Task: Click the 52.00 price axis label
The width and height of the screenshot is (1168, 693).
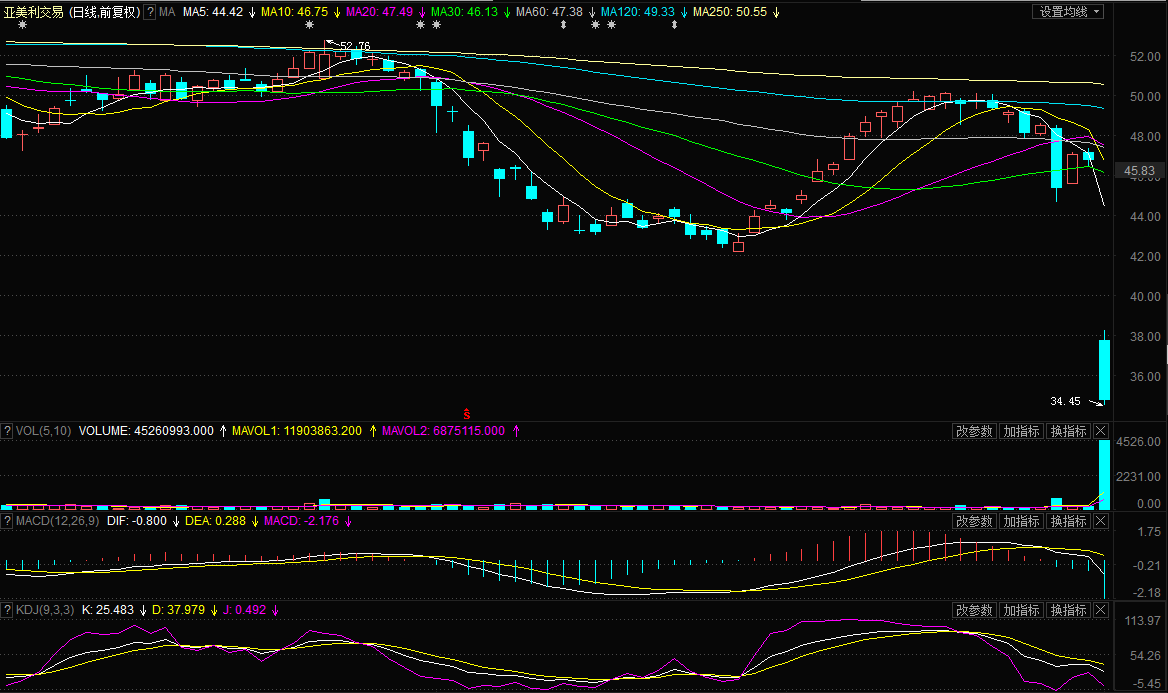Action: [1145, 57]
